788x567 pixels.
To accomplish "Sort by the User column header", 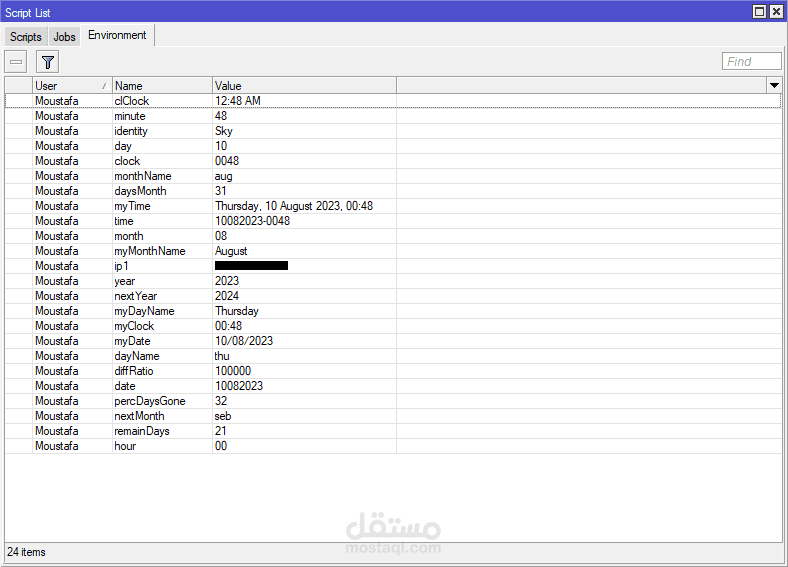I will click(x=72, y=85).
